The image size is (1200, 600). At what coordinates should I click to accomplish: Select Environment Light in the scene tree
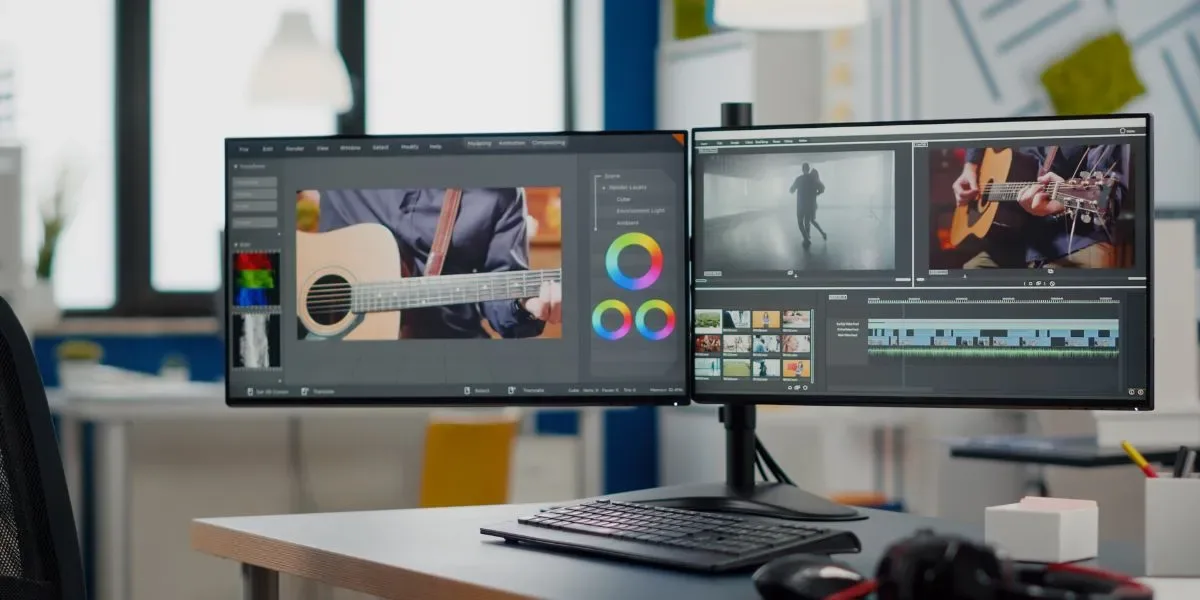[x=641, y=211]
